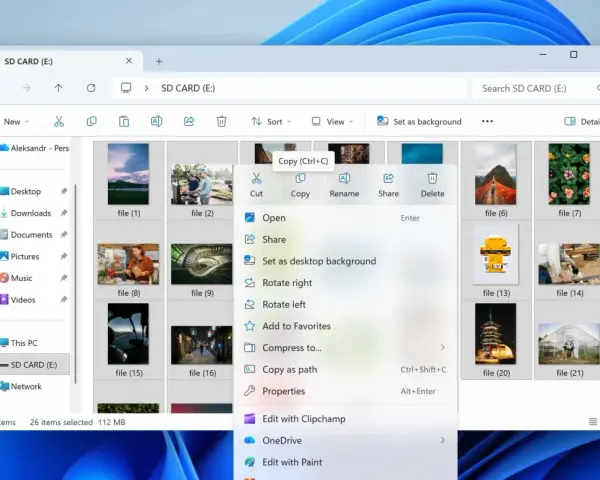The width and height of the screenshot is (600, 480).
Task: Select the file (2) thumbnail
Action: (202, 184)
